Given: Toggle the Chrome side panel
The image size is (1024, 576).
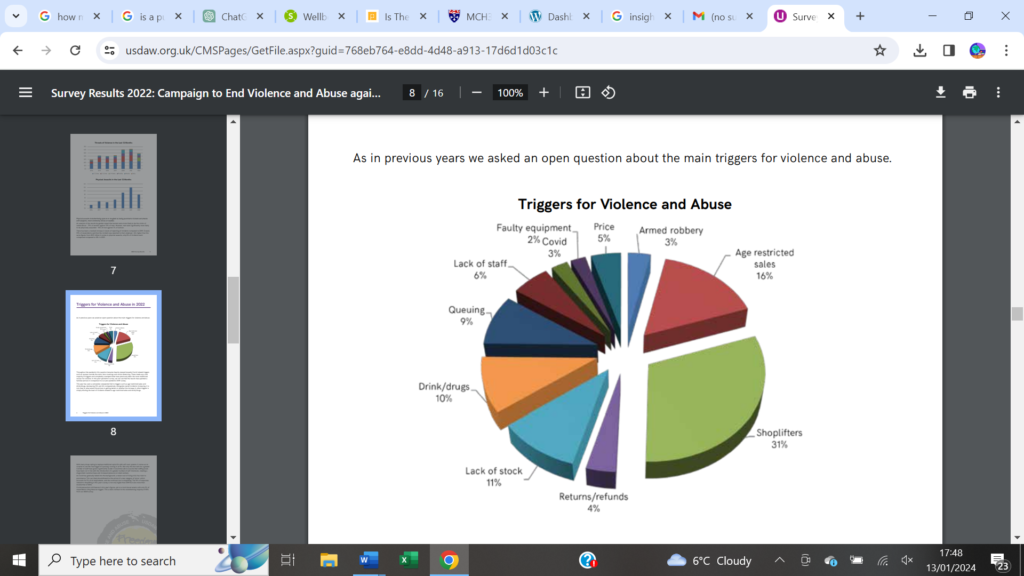Looking at the screenshot, I should (949, 50).
